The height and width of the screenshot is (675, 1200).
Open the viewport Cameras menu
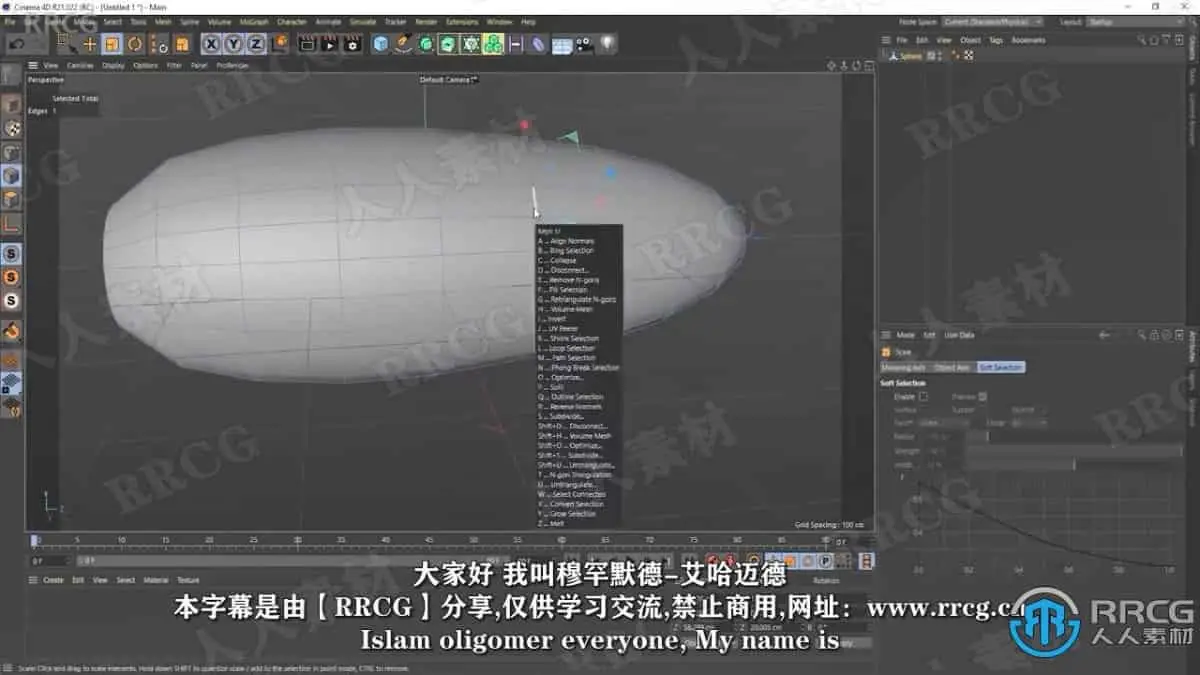(x=80, y=65)
